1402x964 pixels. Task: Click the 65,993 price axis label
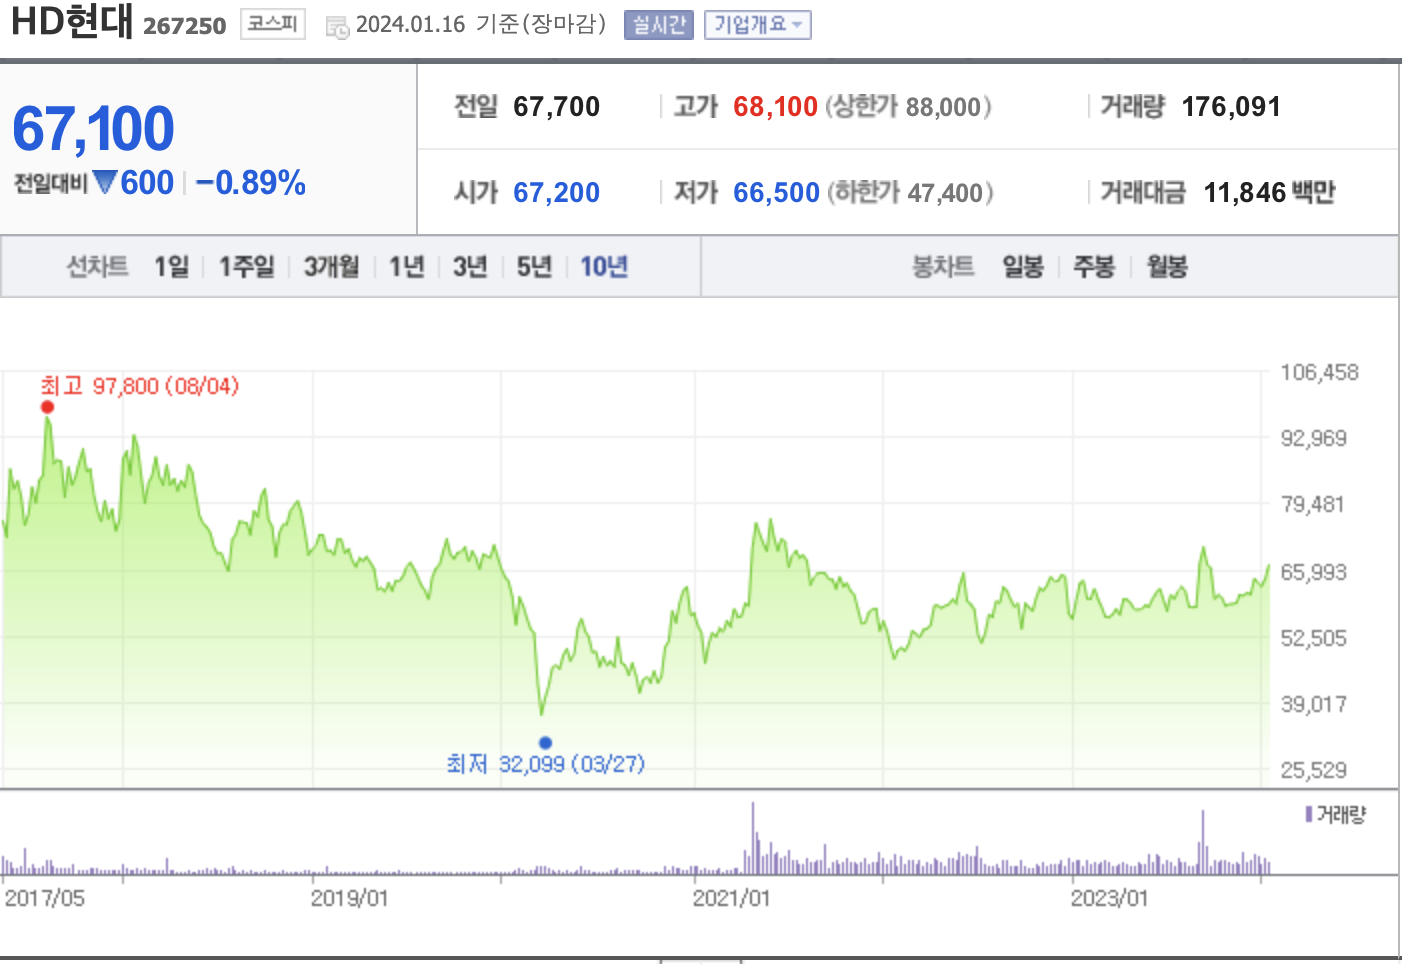click(1314, 572)
